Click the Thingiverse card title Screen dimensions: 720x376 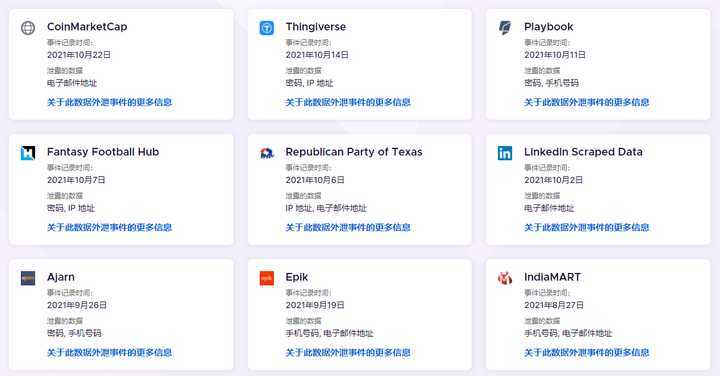315,27
